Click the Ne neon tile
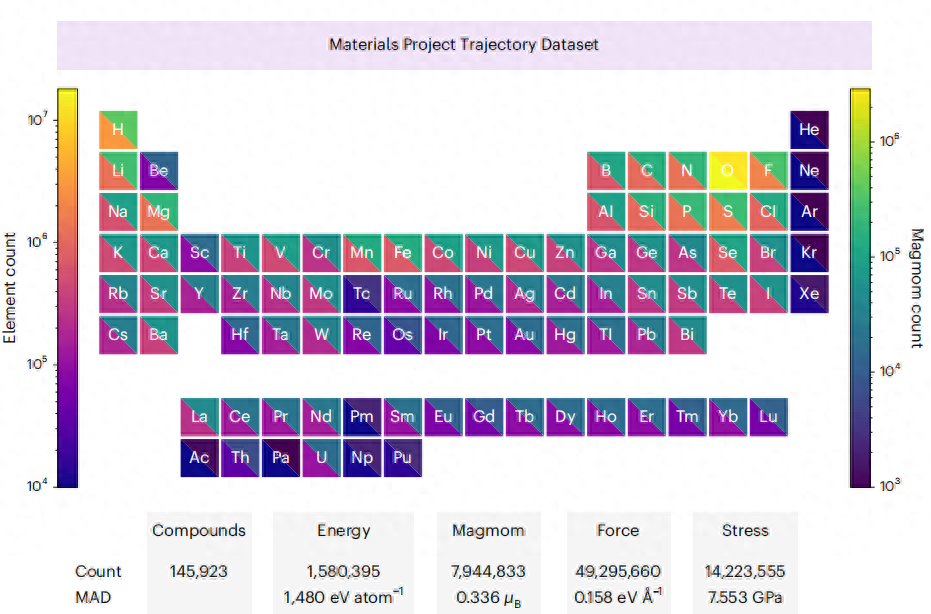The width and height of the screenshot is (931, 614). pos(809,170)
